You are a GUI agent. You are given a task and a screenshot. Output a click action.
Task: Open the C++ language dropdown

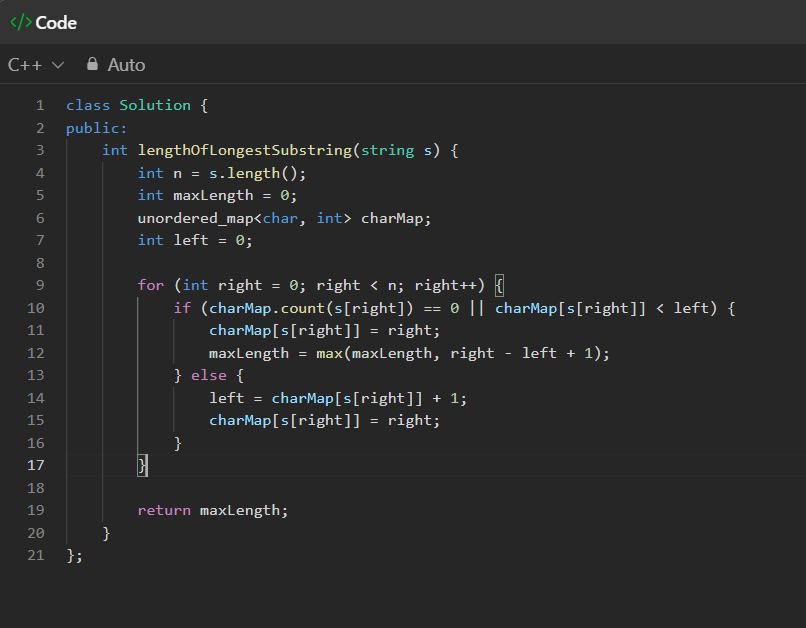36,65
